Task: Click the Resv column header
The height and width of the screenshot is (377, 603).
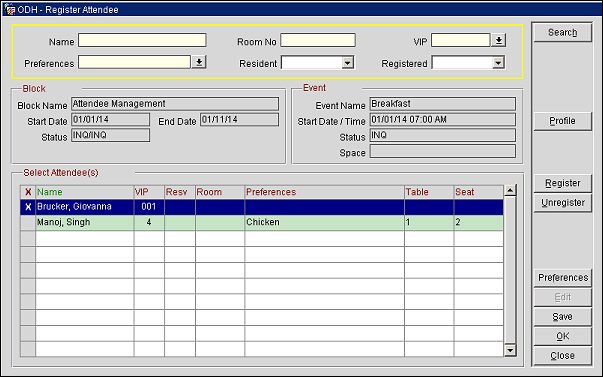Action: click(x=180, y=192)
